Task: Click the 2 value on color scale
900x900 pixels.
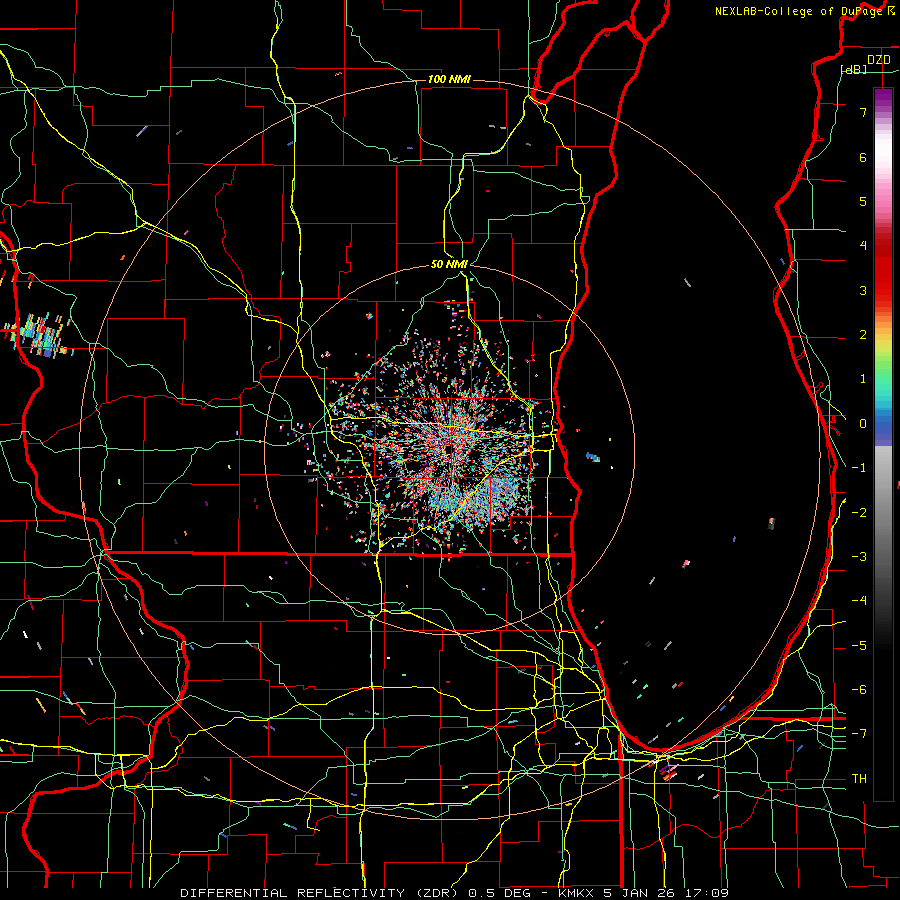Action: [x=863, y=335]
